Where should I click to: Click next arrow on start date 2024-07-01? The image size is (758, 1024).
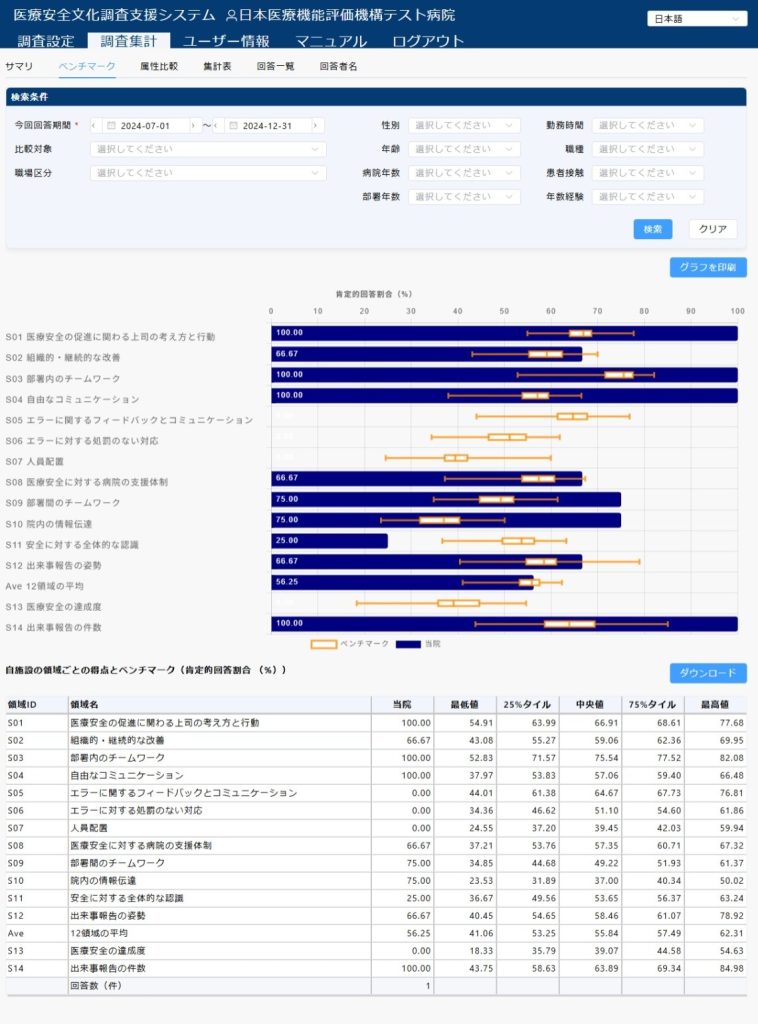194,126
